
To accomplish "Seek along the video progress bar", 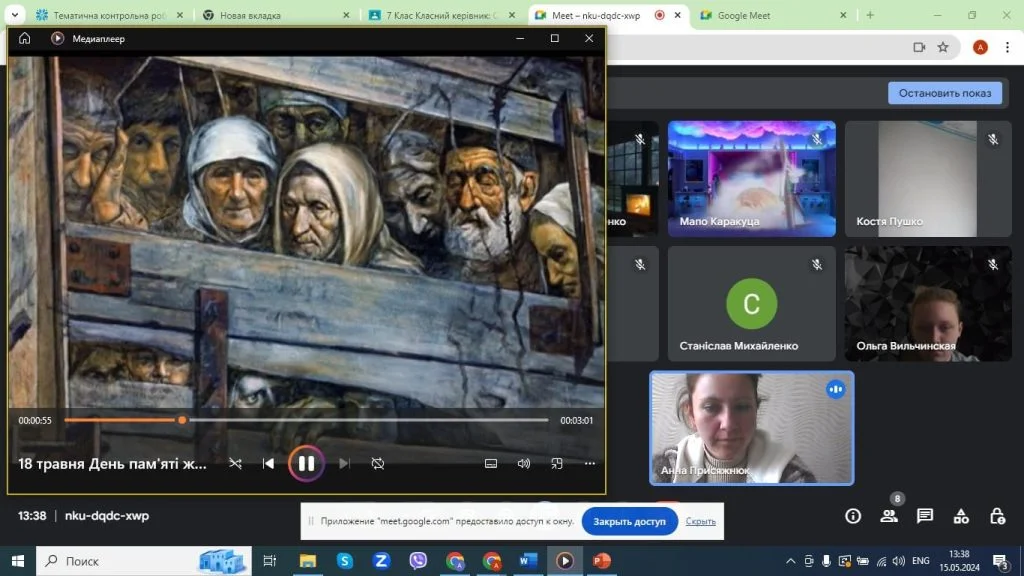I will 306,420.
